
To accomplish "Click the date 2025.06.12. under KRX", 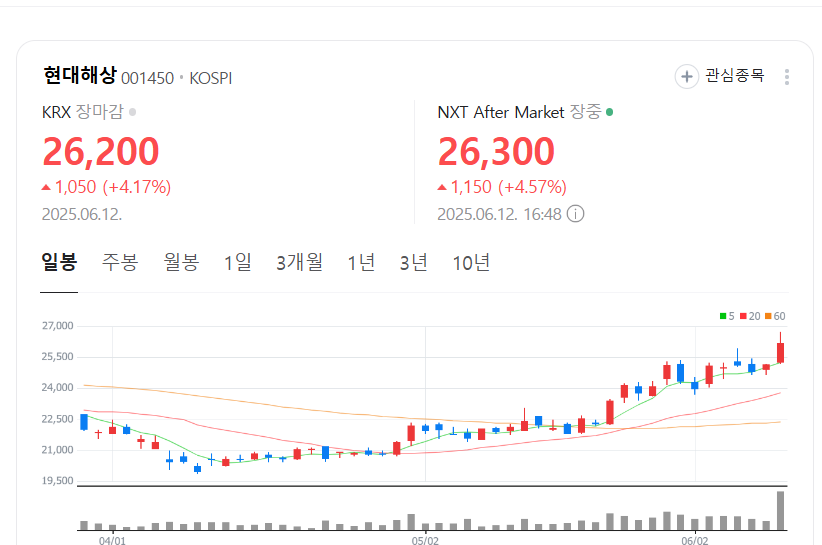I will coord(82,214).
